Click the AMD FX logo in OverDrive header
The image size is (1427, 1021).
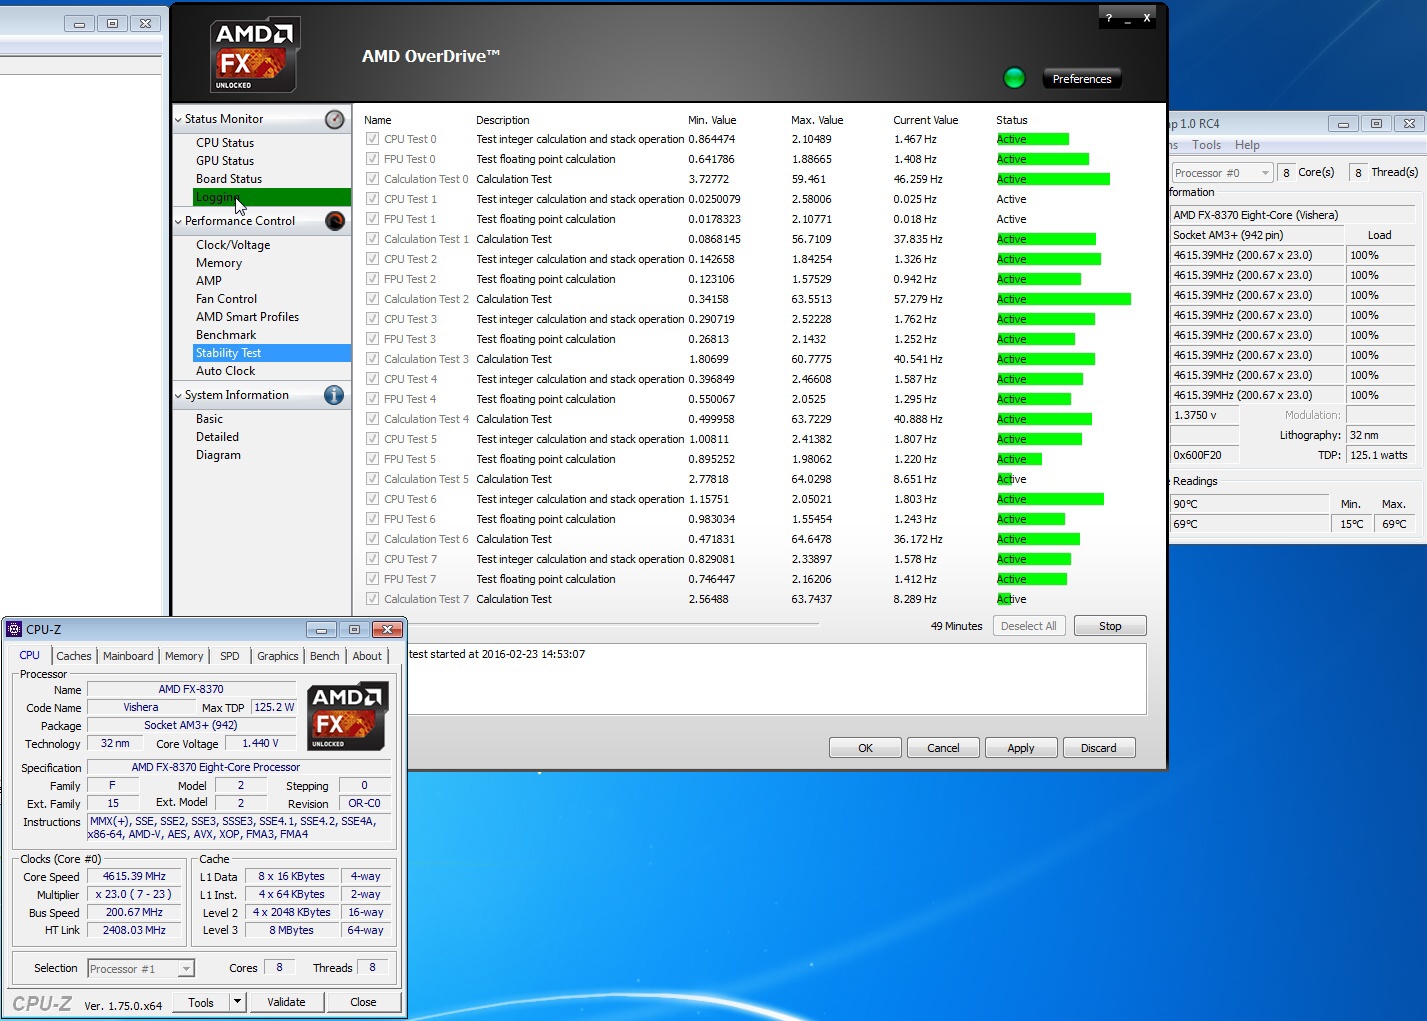click(255, 56)
